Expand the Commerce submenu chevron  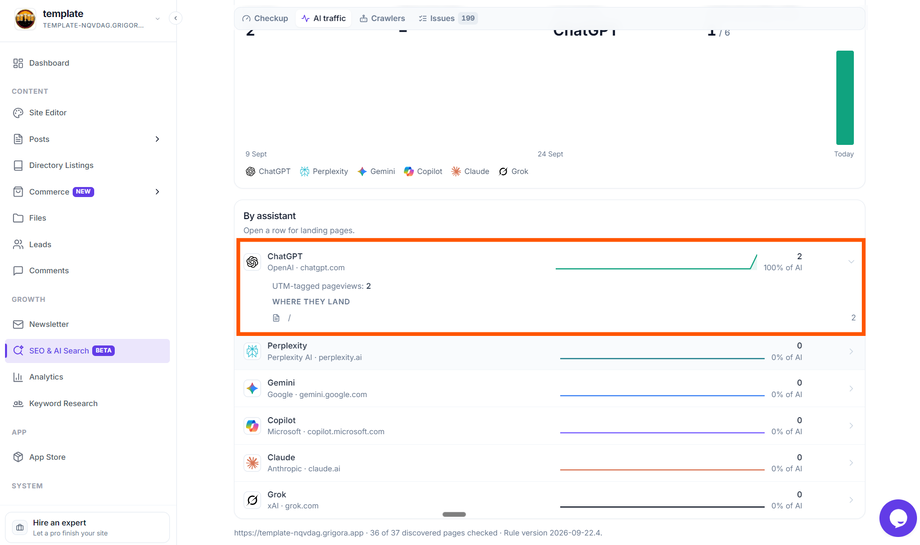[157, 192]
